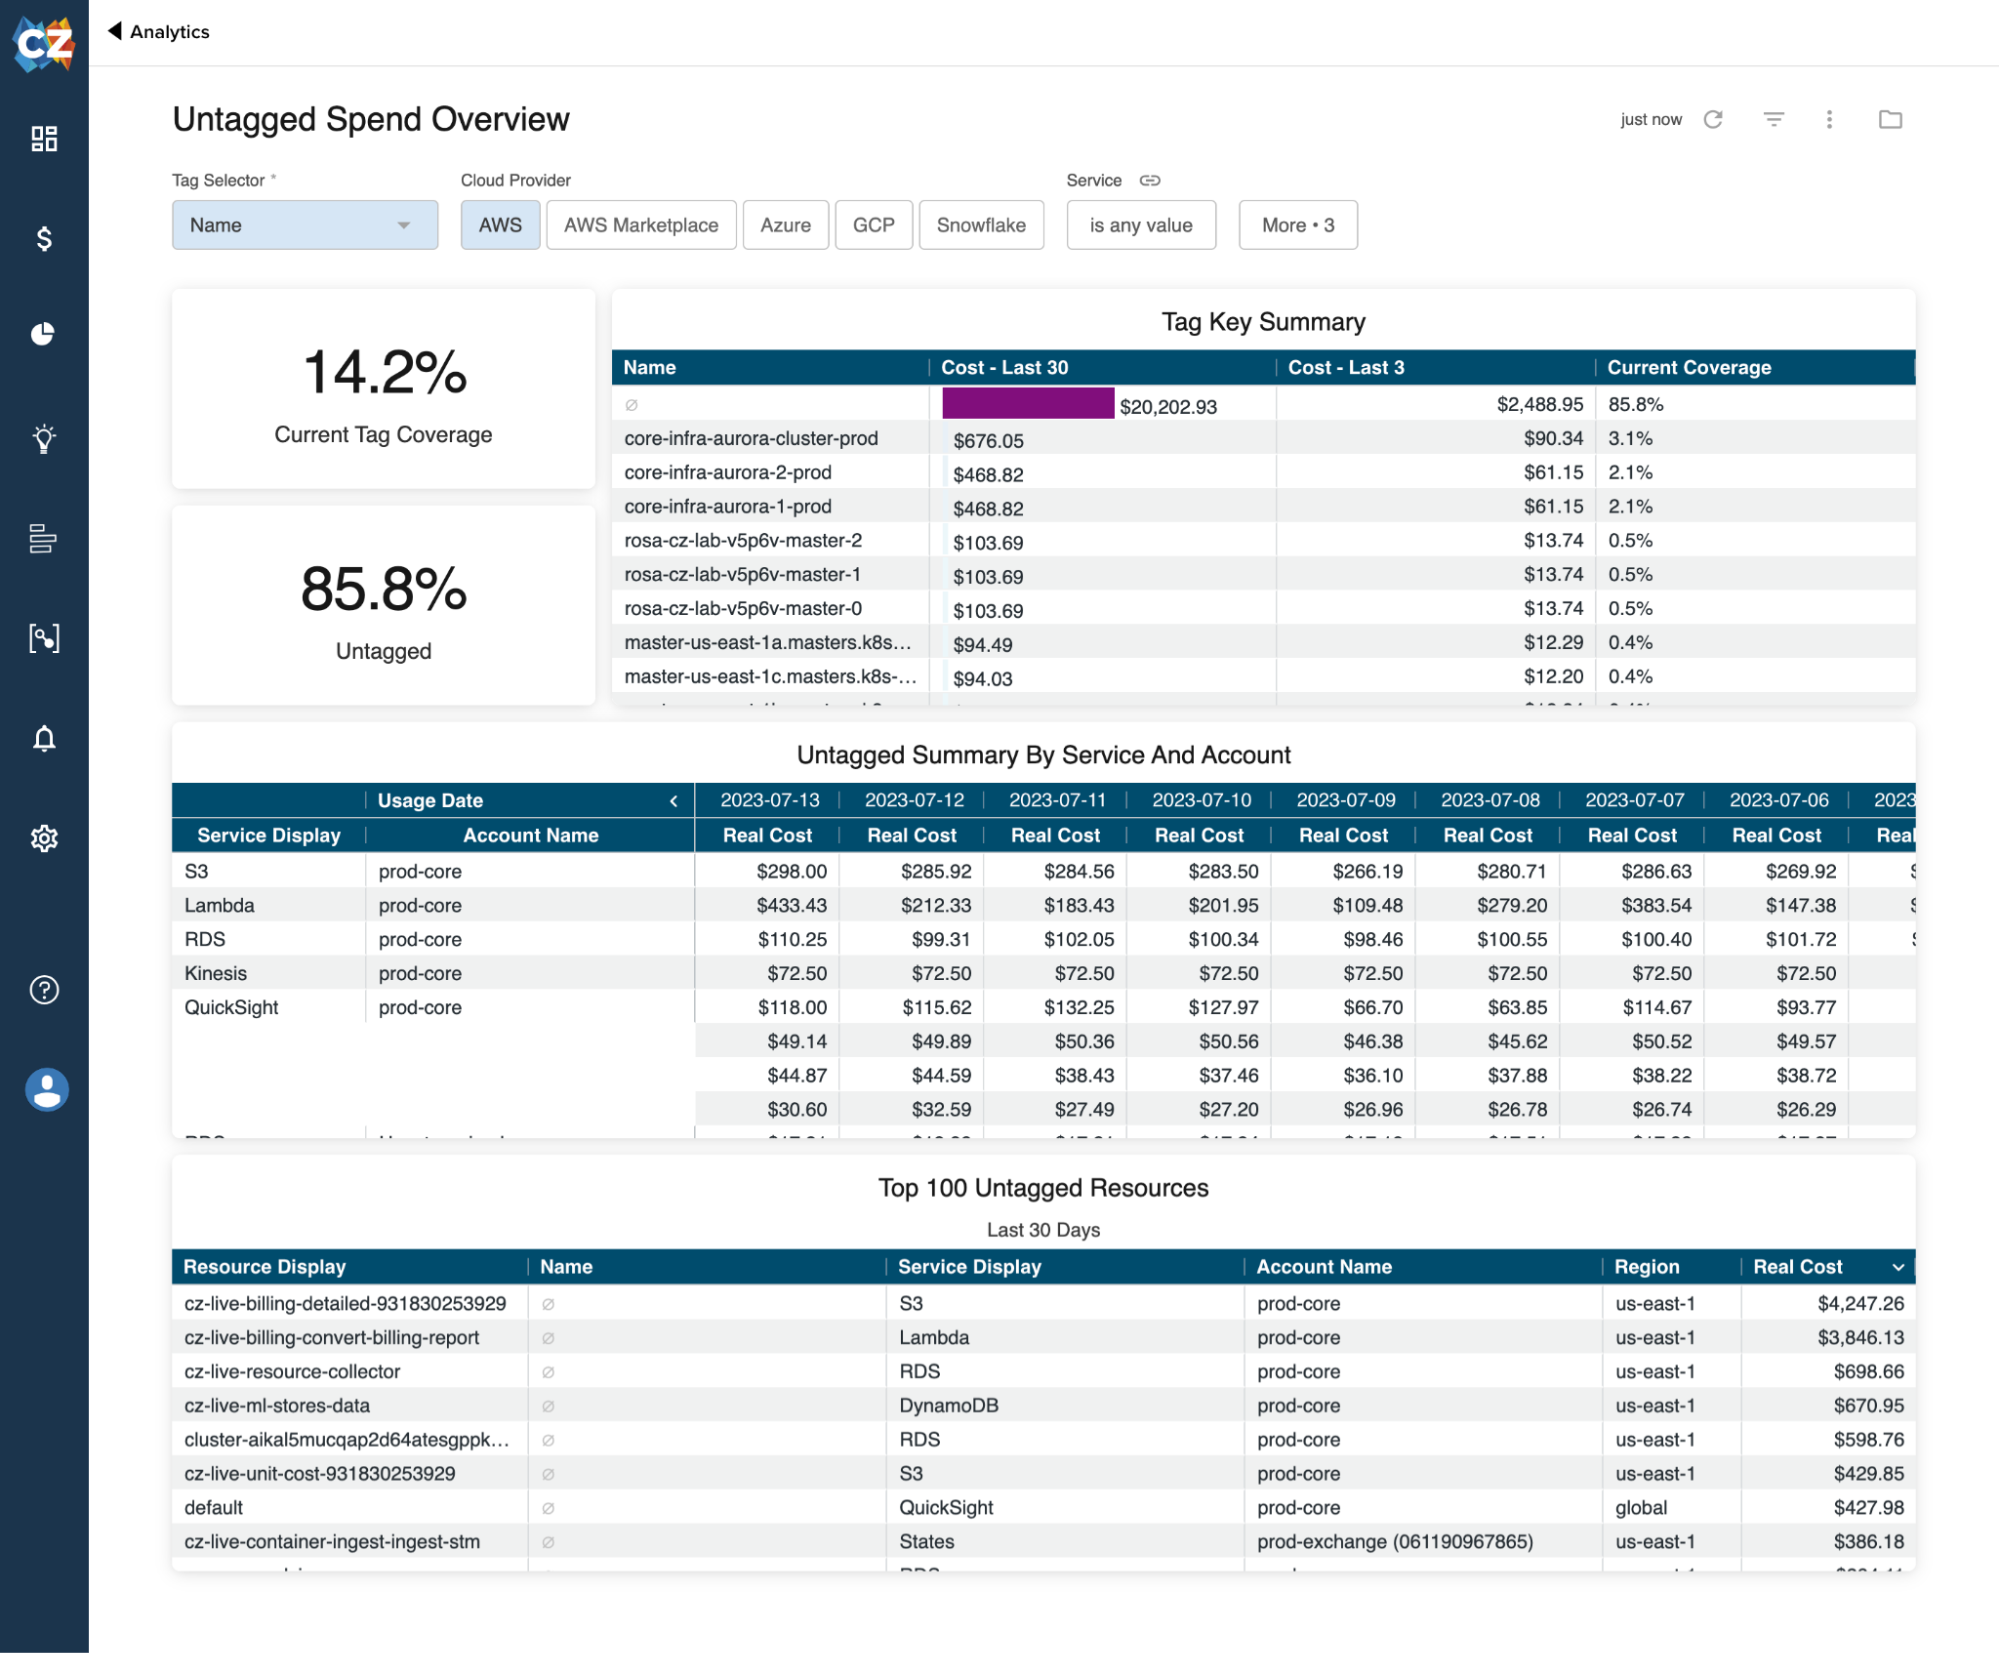Image resolution: width=1999 pixels, height=1654 pixels.
Task: Sort by Account Name in summary table
Action: (530, 835)
